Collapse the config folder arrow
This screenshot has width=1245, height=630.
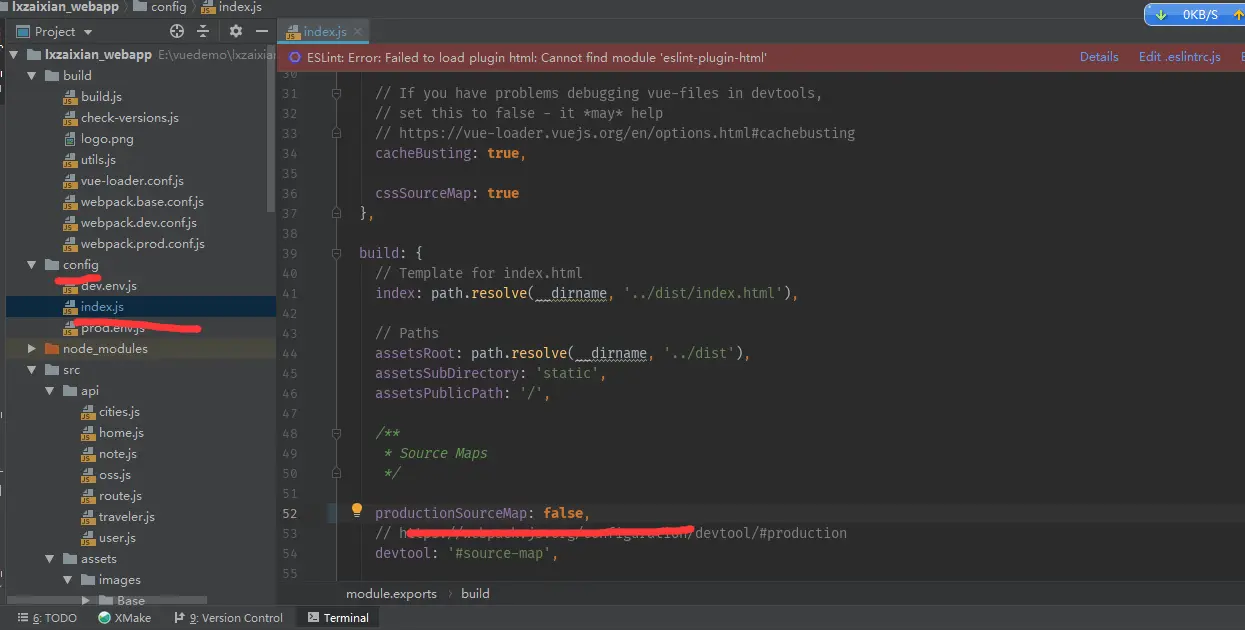31,264
